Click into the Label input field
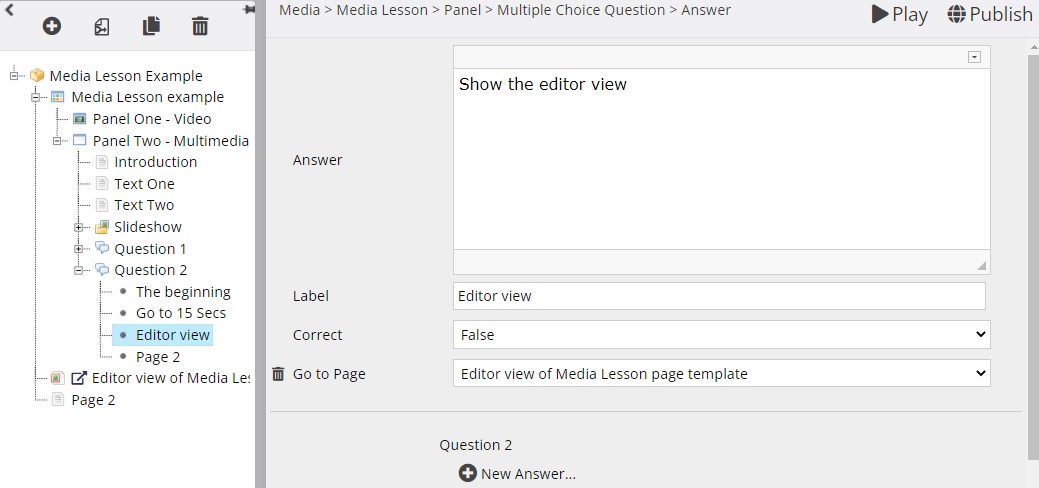Viewport: 1039px width, 488px height. [x=719, y=296]
